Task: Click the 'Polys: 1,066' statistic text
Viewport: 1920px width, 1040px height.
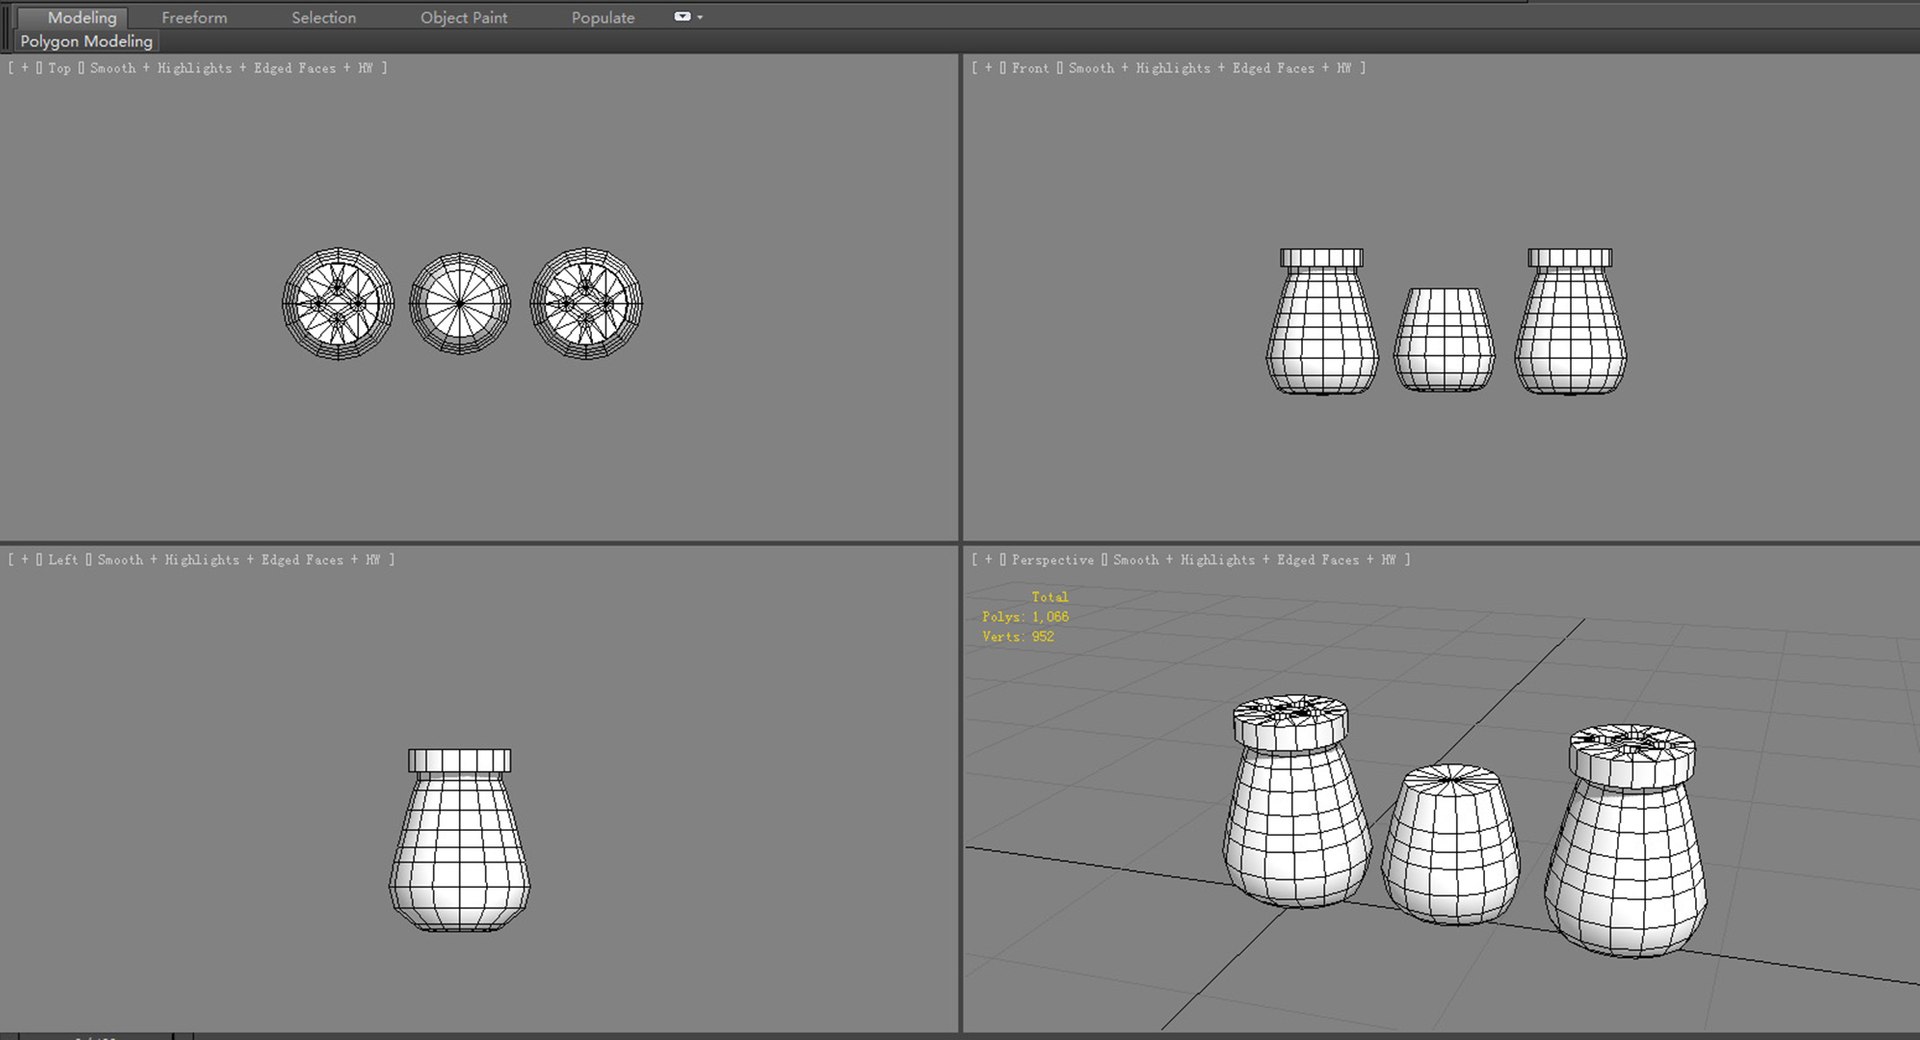Action: (1025, 617)
